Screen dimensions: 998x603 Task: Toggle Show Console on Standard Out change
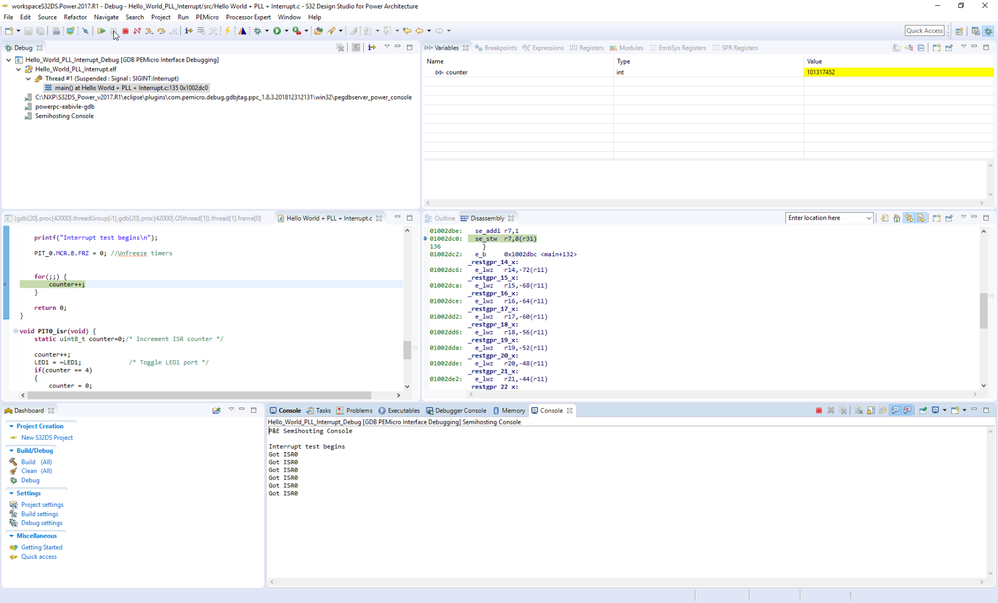pos(896,410)
